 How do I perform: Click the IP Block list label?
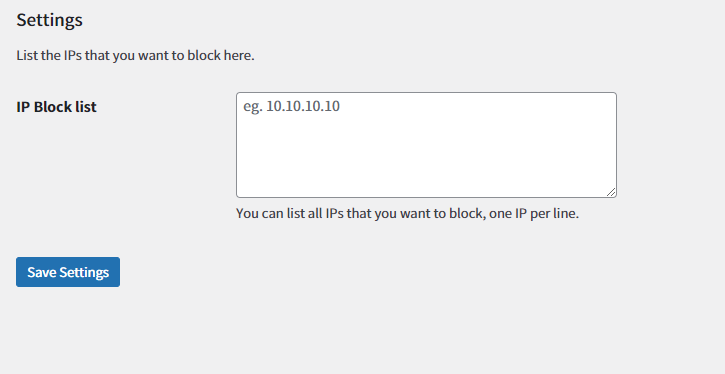click(x=56, y=107)
